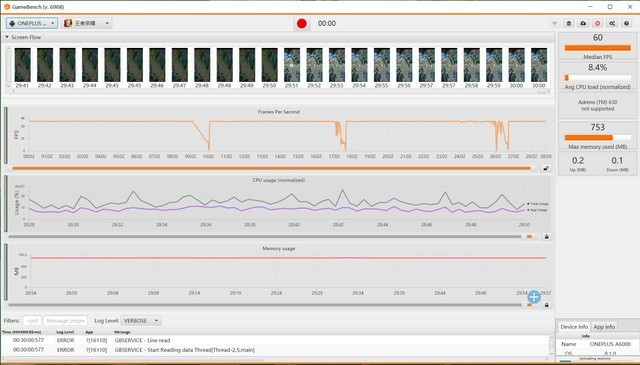Image resolution: width=640 pixels, height=365 pixels.
Task: Open the ONEPLUS device dropdown
Action: click(32, 23)
